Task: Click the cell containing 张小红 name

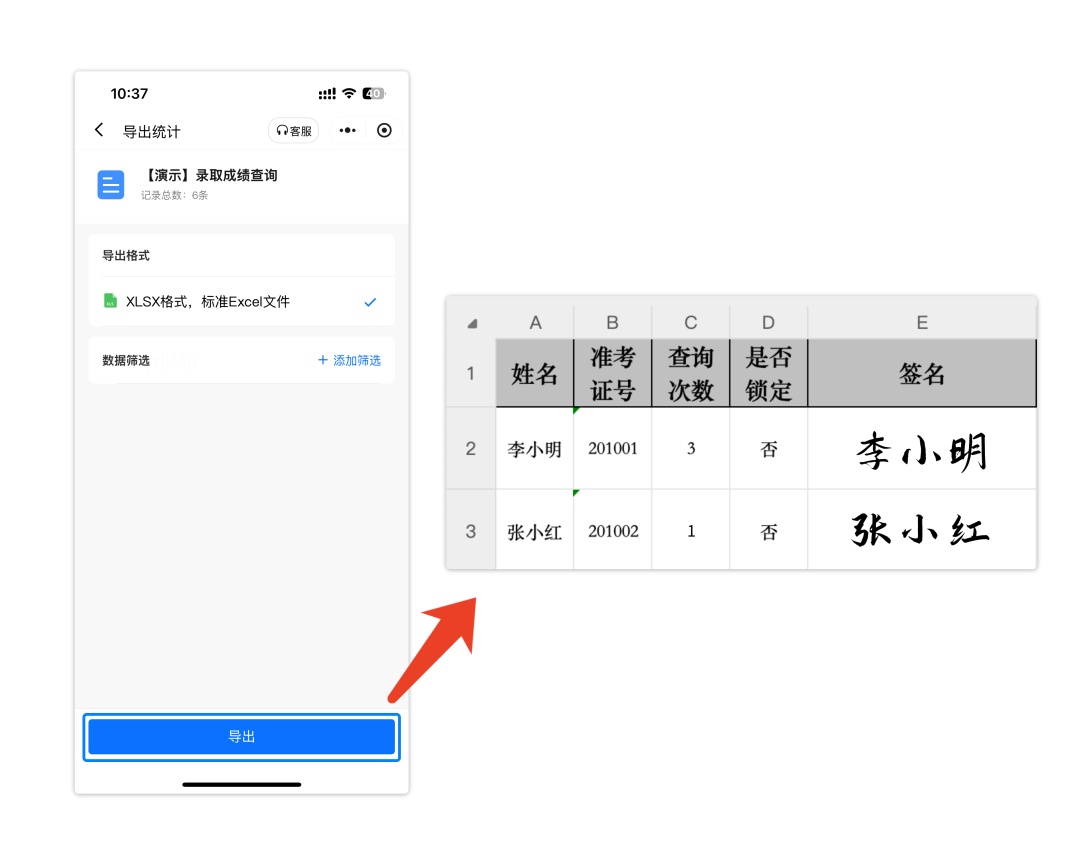Action: pyautogui.click(x=534, y=531)
